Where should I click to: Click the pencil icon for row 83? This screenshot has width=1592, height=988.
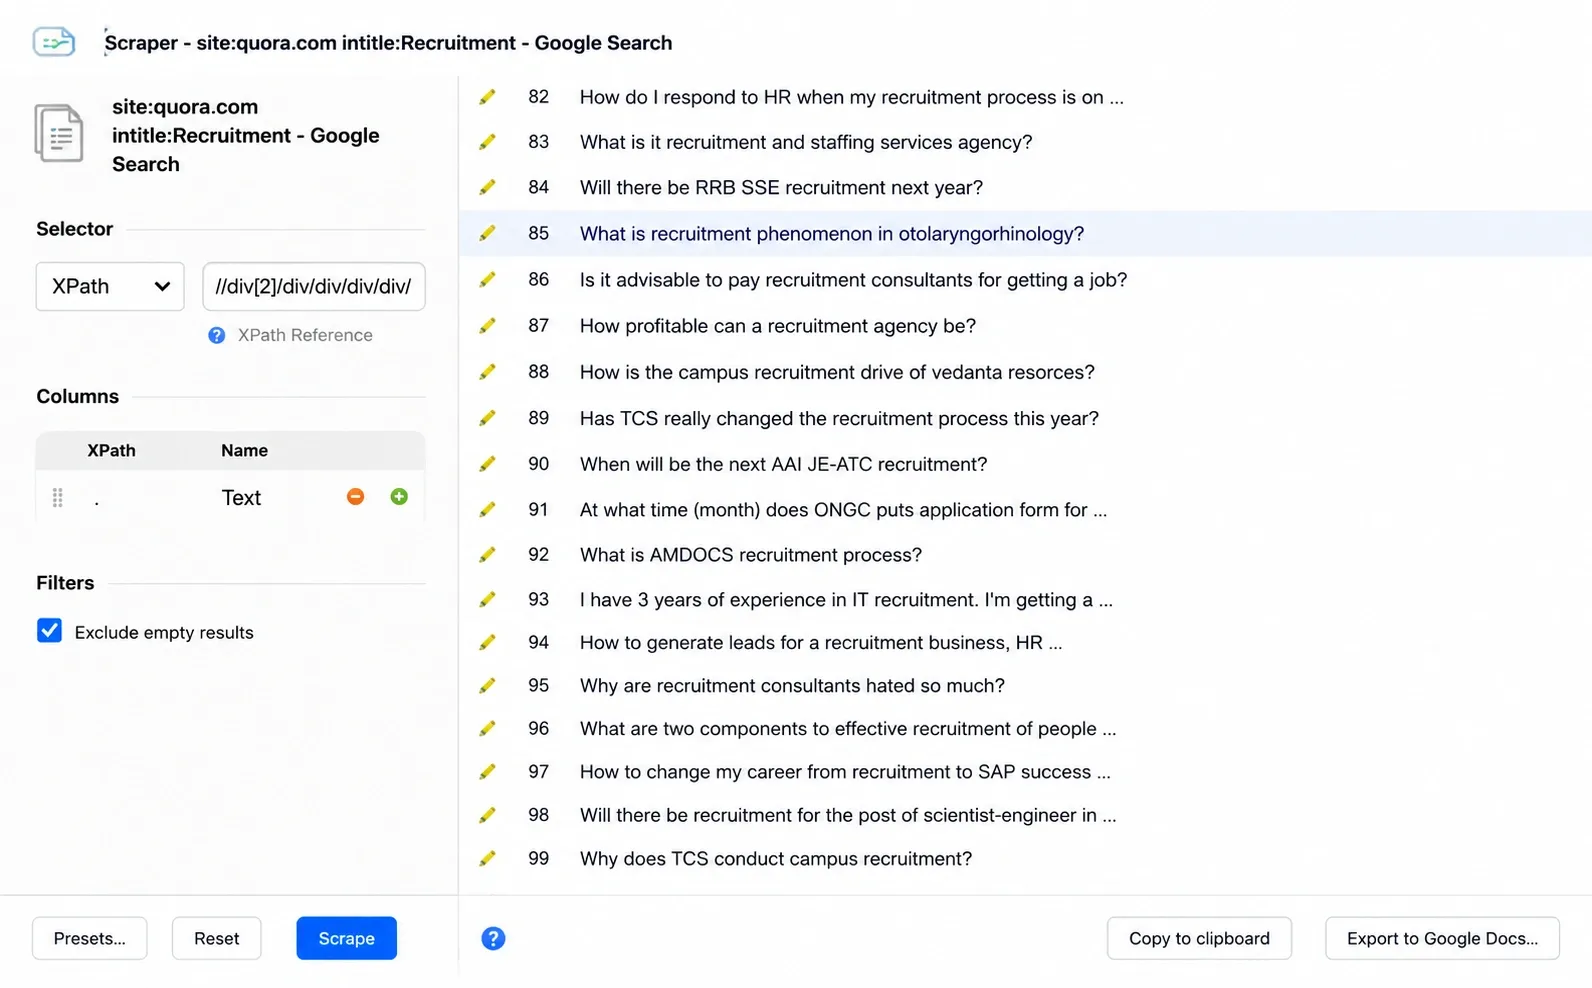point(487,142)
